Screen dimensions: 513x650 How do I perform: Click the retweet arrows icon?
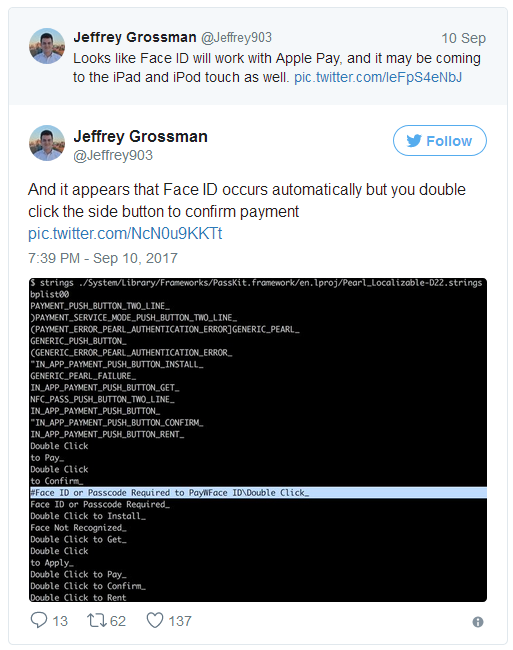click(97, 621)
